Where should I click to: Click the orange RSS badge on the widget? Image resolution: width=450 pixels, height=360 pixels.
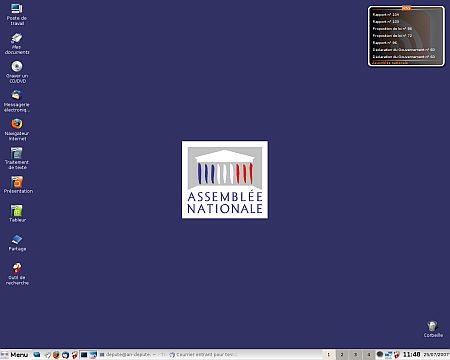tap(406, 8)
